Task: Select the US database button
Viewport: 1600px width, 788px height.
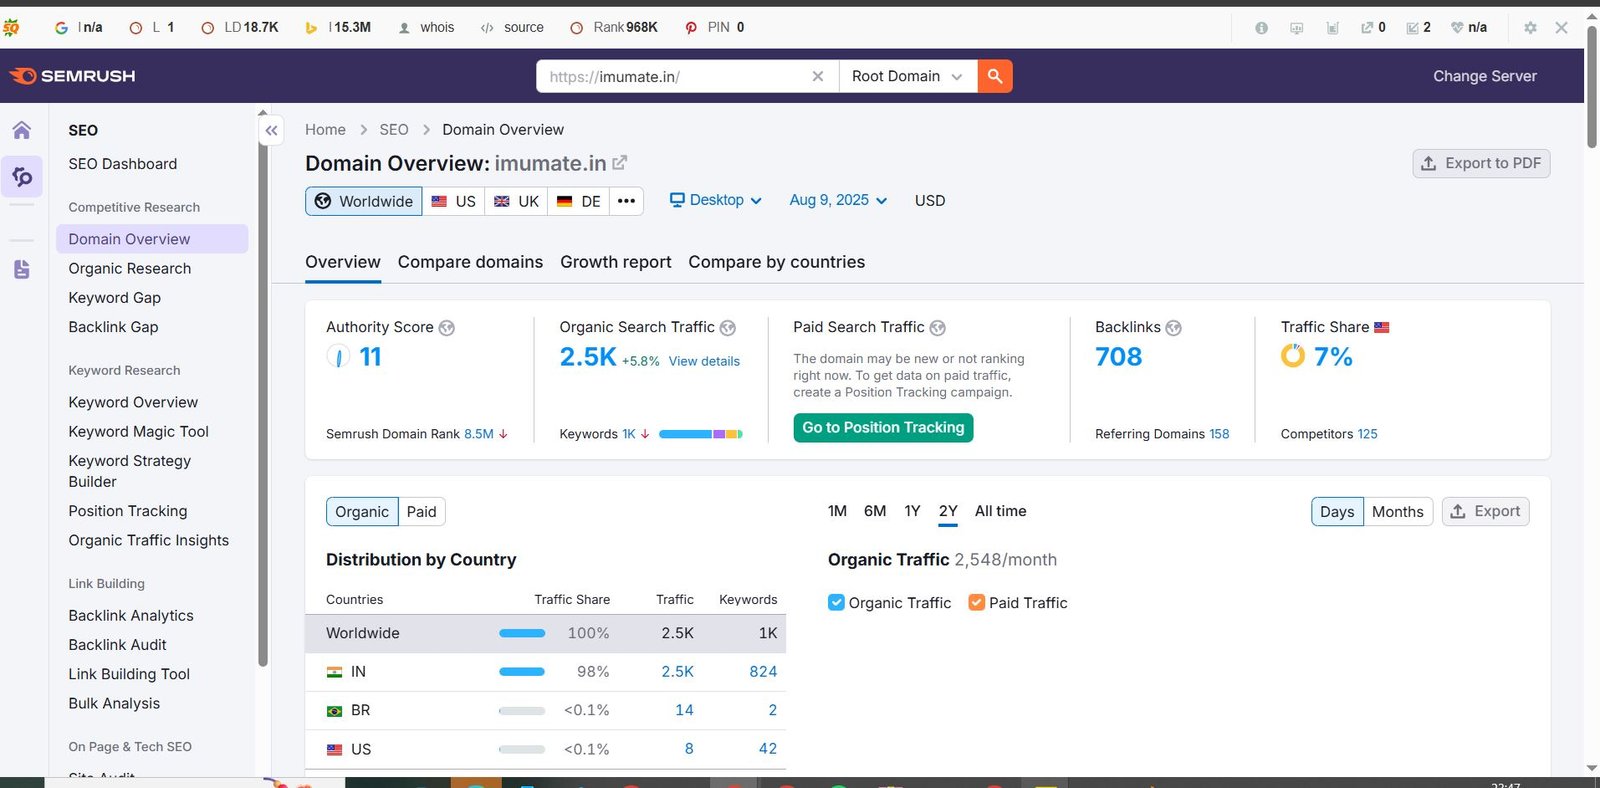Action: tap(454, 201)
